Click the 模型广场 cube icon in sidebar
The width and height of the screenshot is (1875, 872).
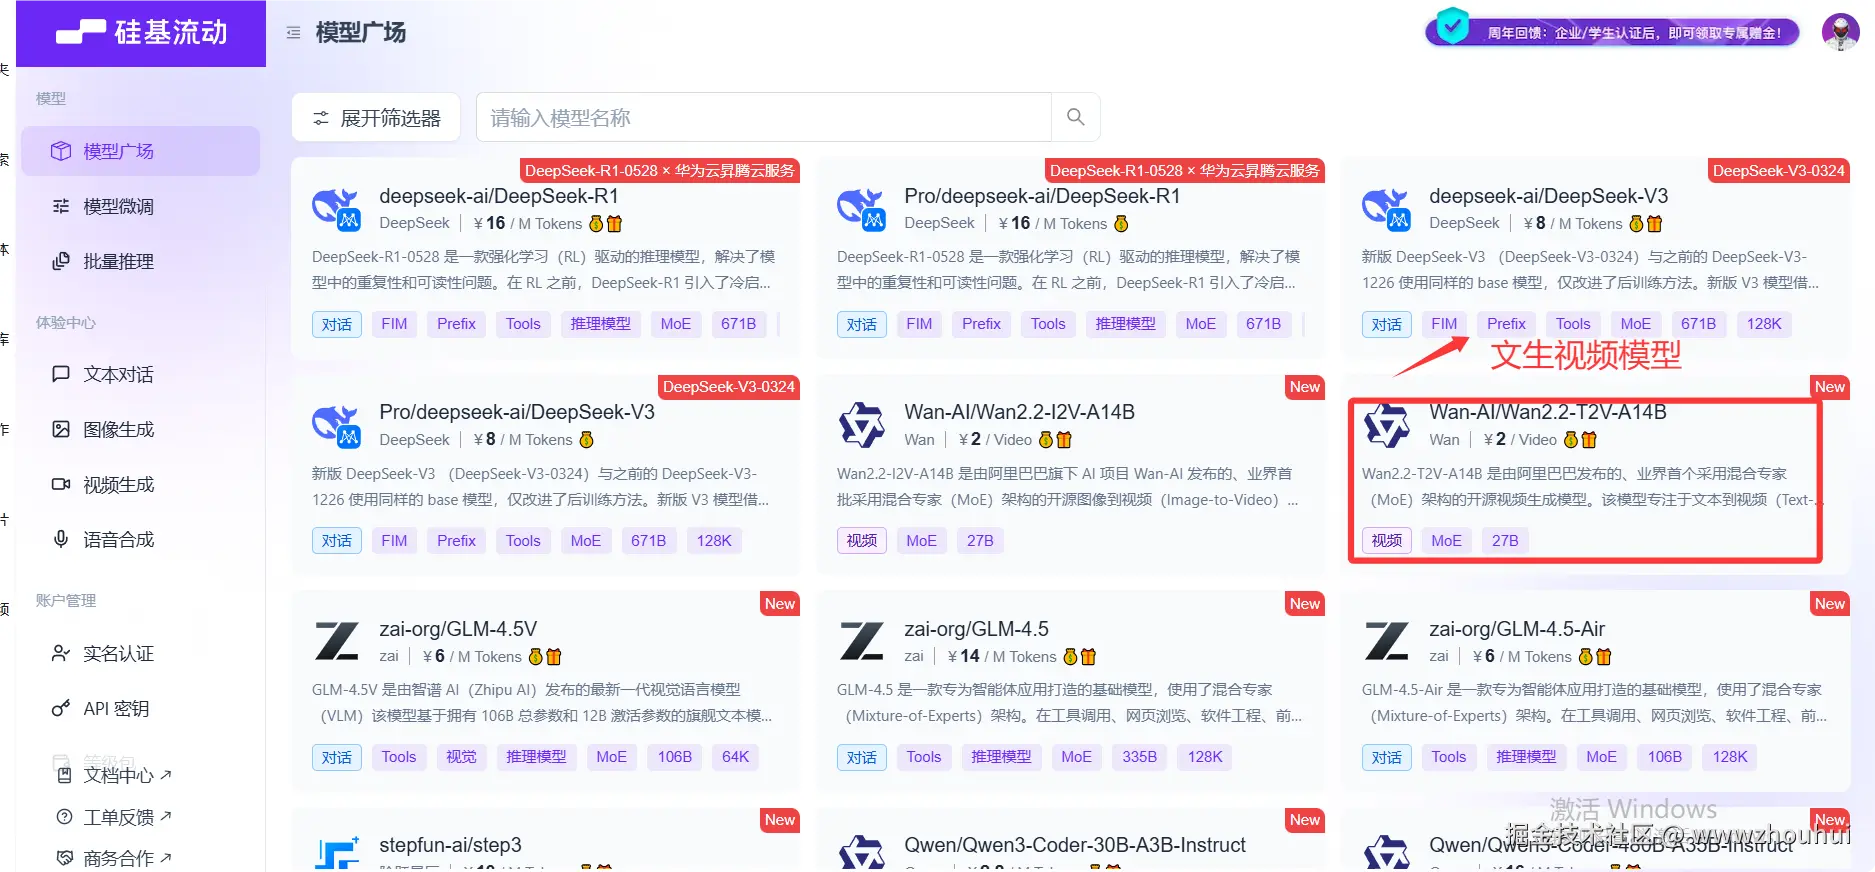[x=61, y=151]
